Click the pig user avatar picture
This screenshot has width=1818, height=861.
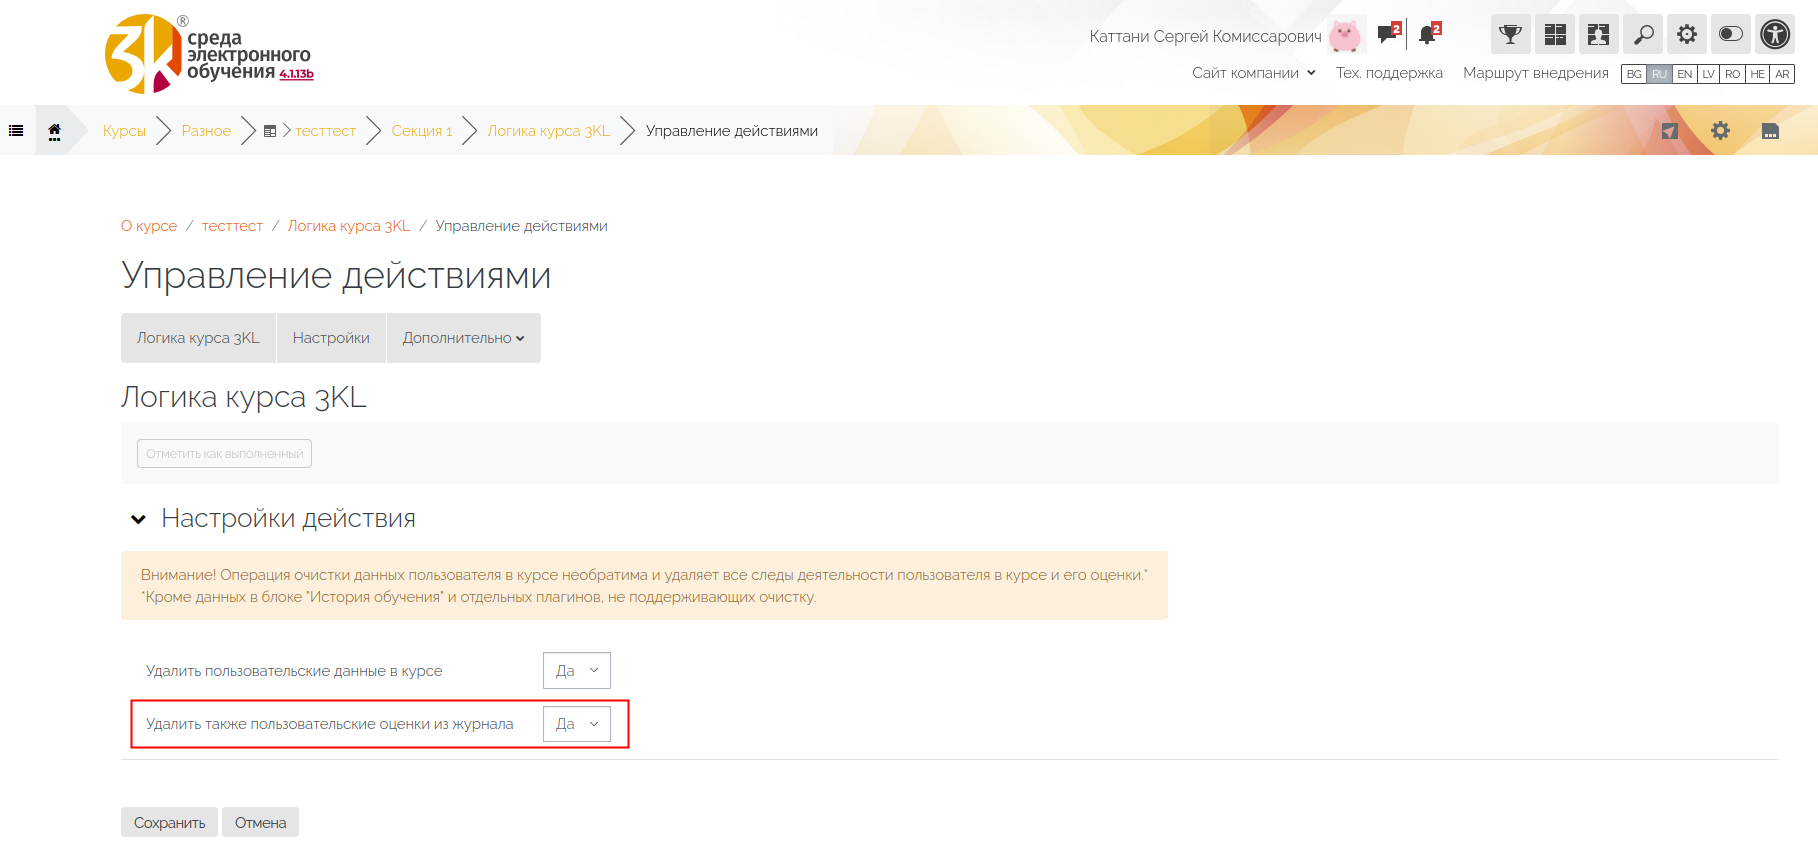click(1346, 36)
